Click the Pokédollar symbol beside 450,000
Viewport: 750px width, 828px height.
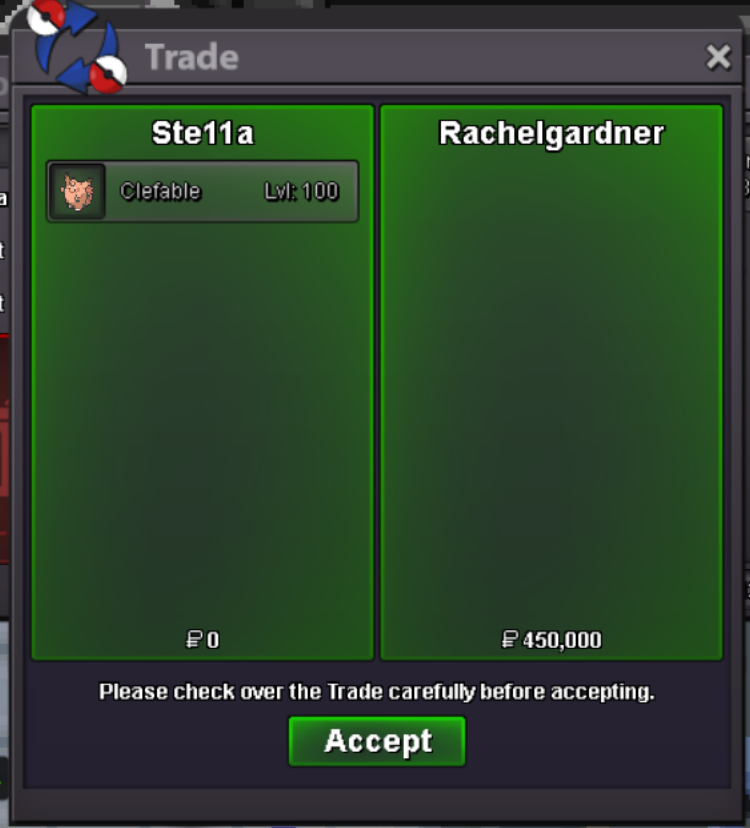coord(510,639)
